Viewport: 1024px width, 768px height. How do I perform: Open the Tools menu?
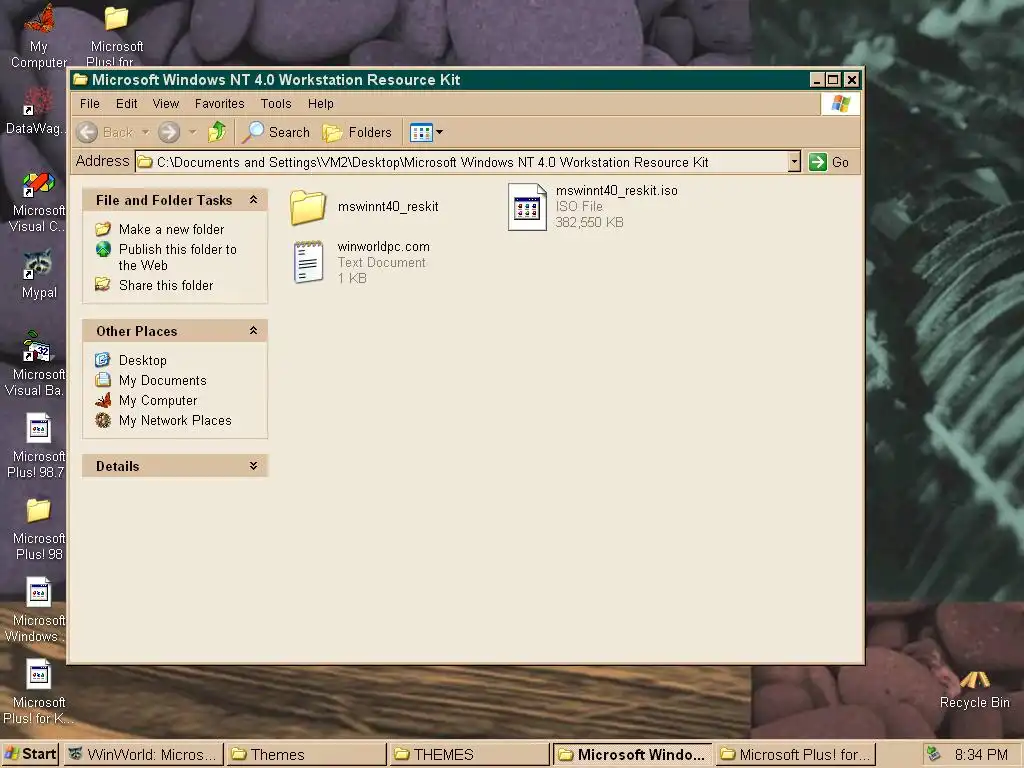(x=276, y=104)
